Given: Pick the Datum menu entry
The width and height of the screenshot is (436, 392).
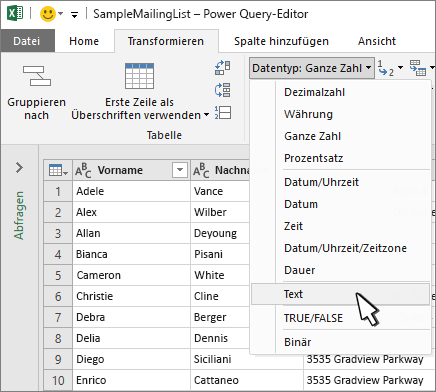Looking at the screenshot, I should (301, 204).
